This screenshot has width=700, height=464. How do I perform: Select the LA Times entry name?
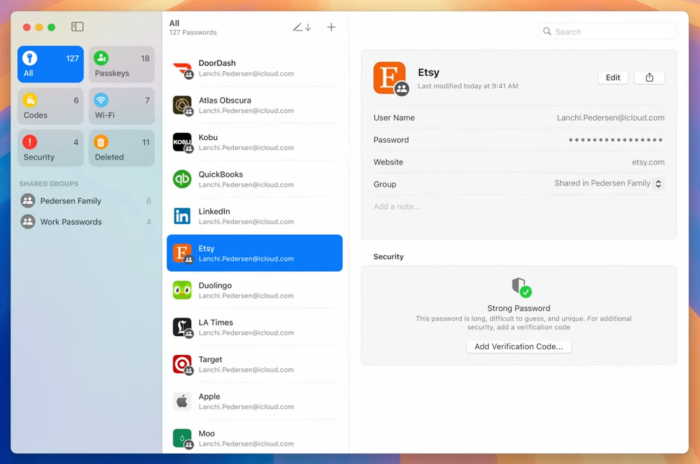216,322
